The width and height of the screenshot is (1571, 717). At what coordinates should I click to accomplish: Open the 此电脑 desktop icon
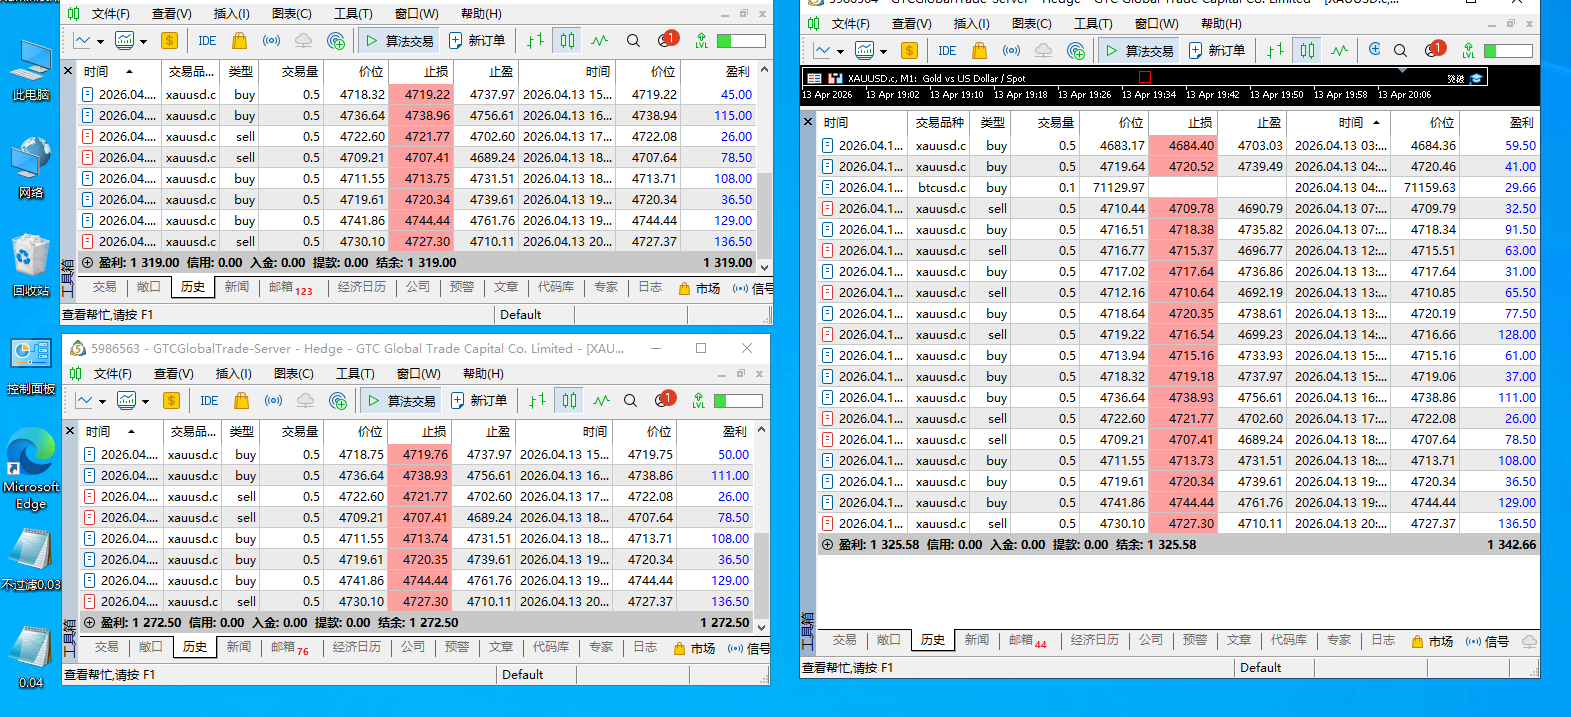click(x=31, y=70)
